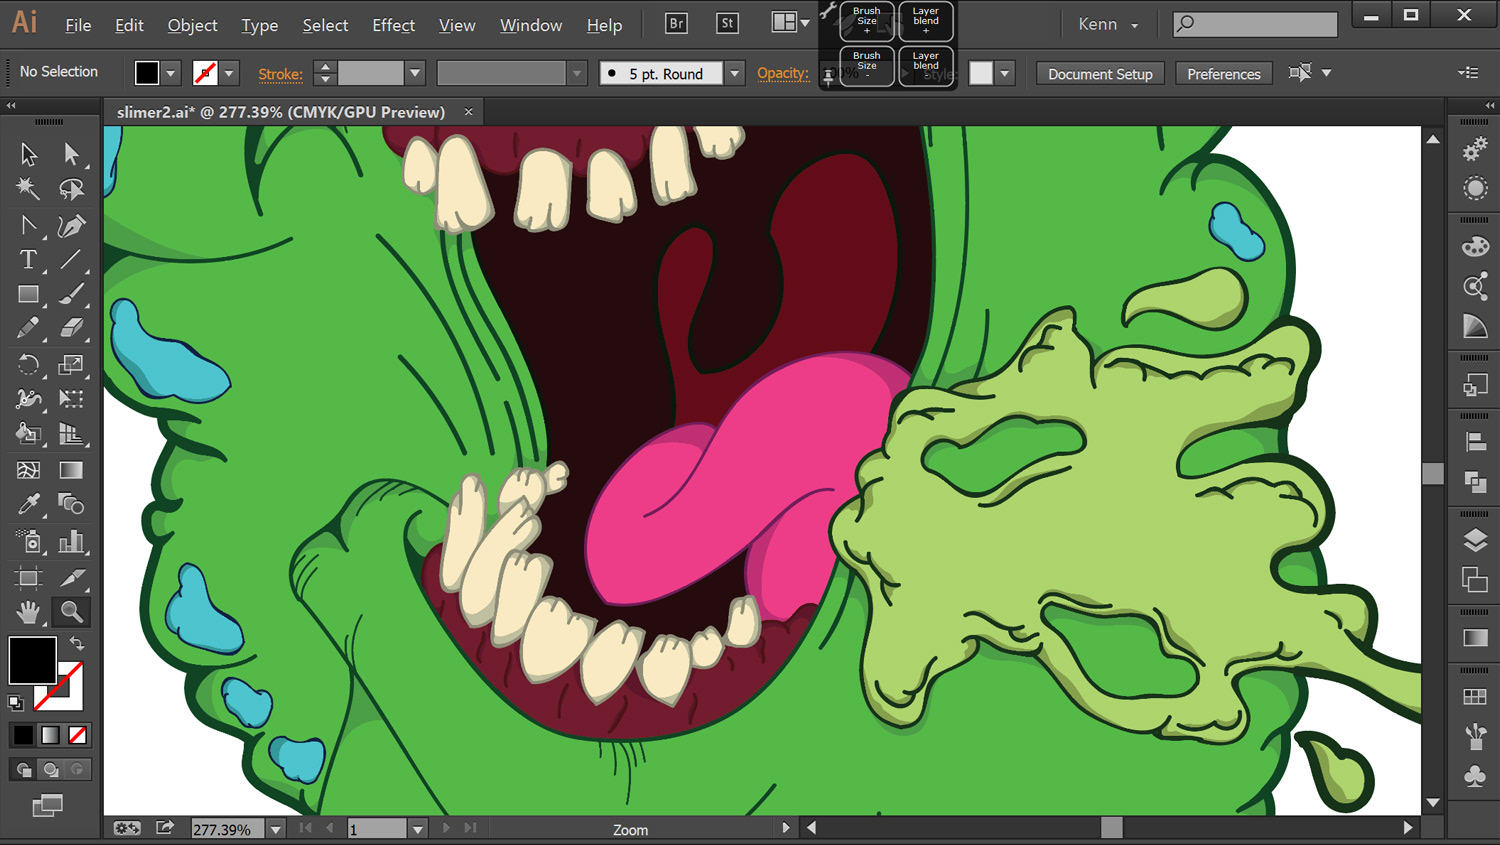1500x845 pixels.
Task: Open the Symbols panel club icon
Action: coord(1475,776)
